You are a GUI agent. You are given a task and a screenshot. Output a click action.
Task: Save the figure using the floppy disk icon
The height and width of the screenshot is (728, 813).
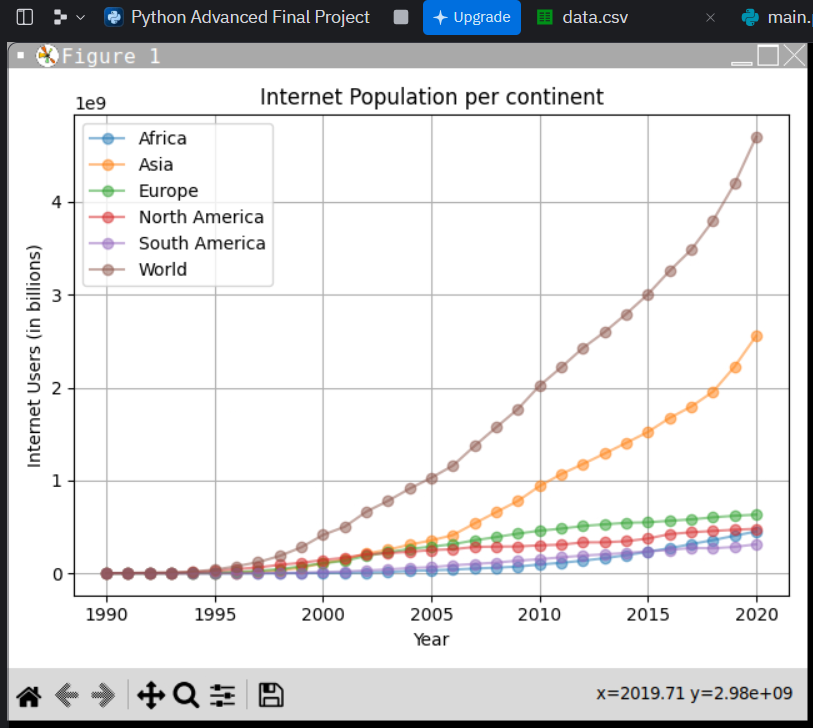(x=269, y=695)
